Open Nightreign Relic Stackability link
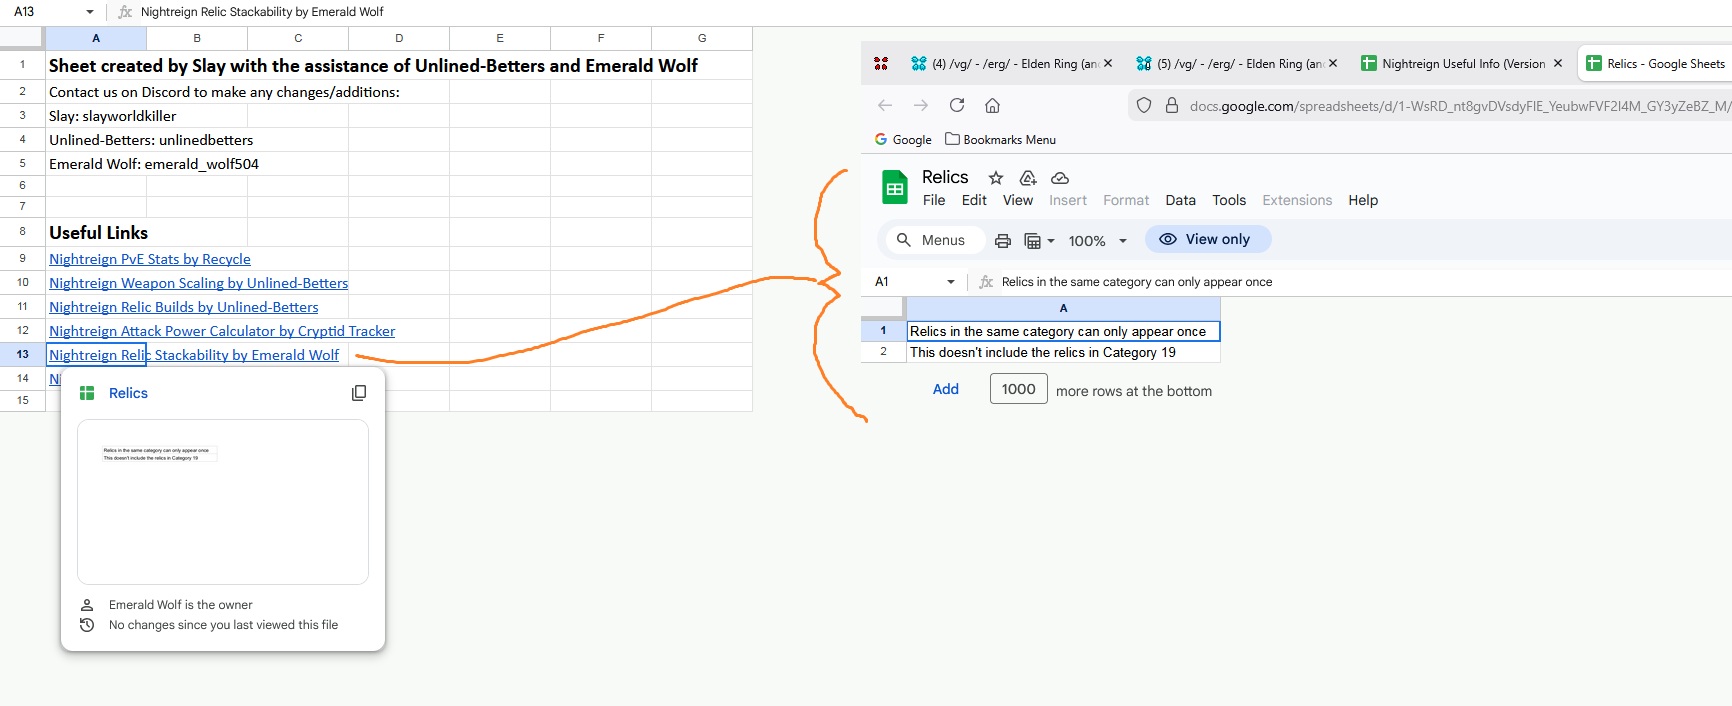 [x=194, y=355]
